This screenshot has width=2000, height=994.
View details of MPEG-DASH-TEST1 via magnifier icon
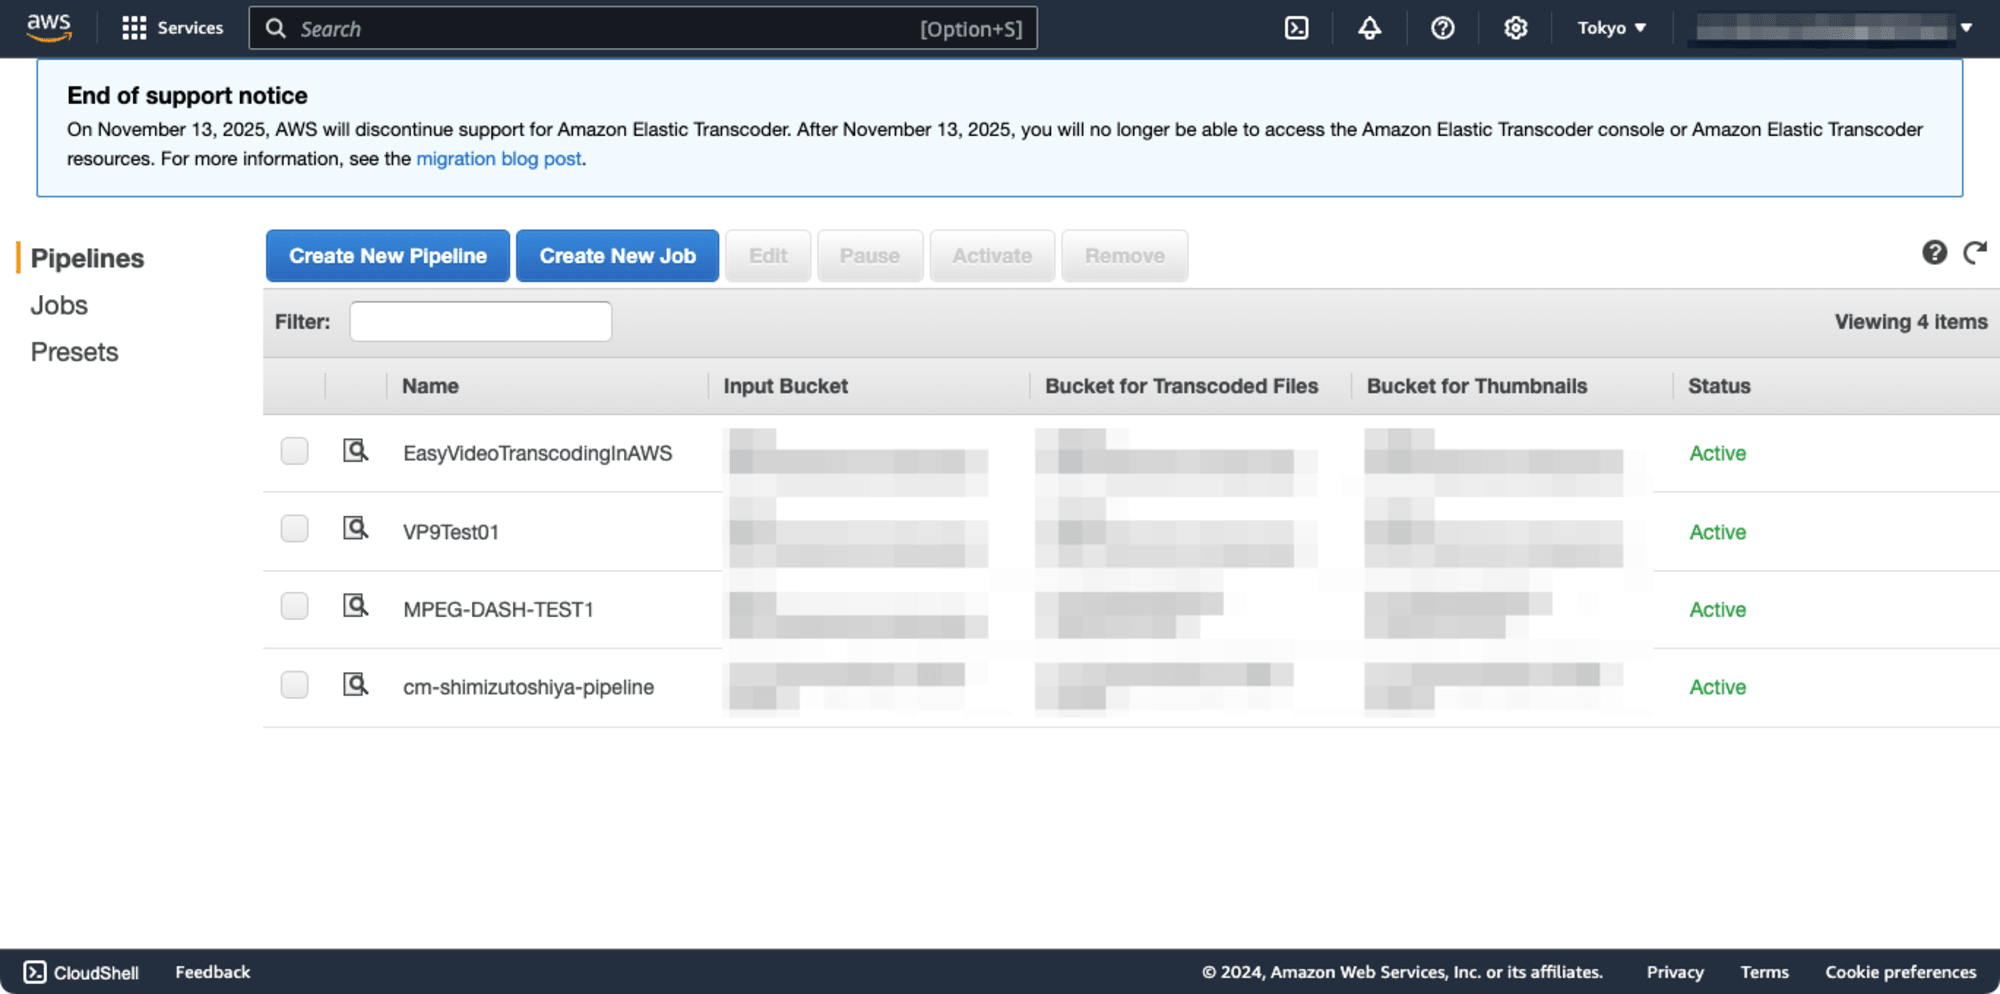[x=355, y=605]
